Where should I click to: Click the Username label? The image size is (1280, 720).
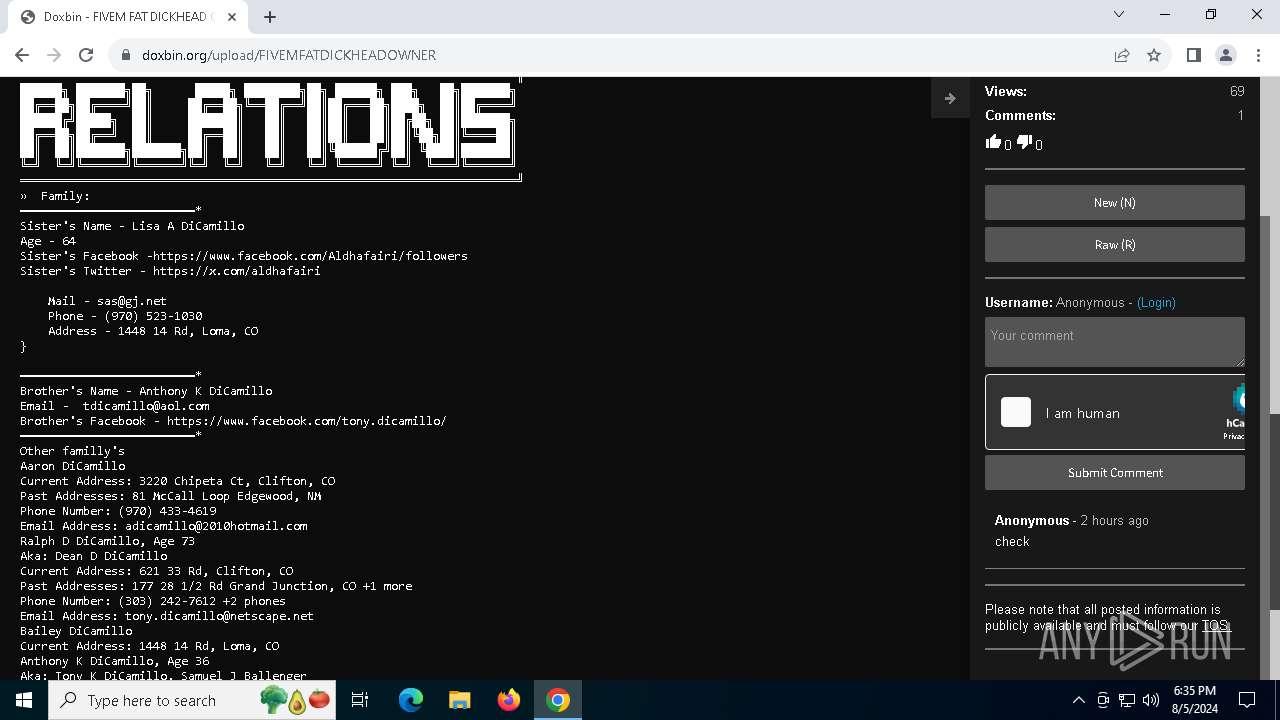coord(1018,302)
